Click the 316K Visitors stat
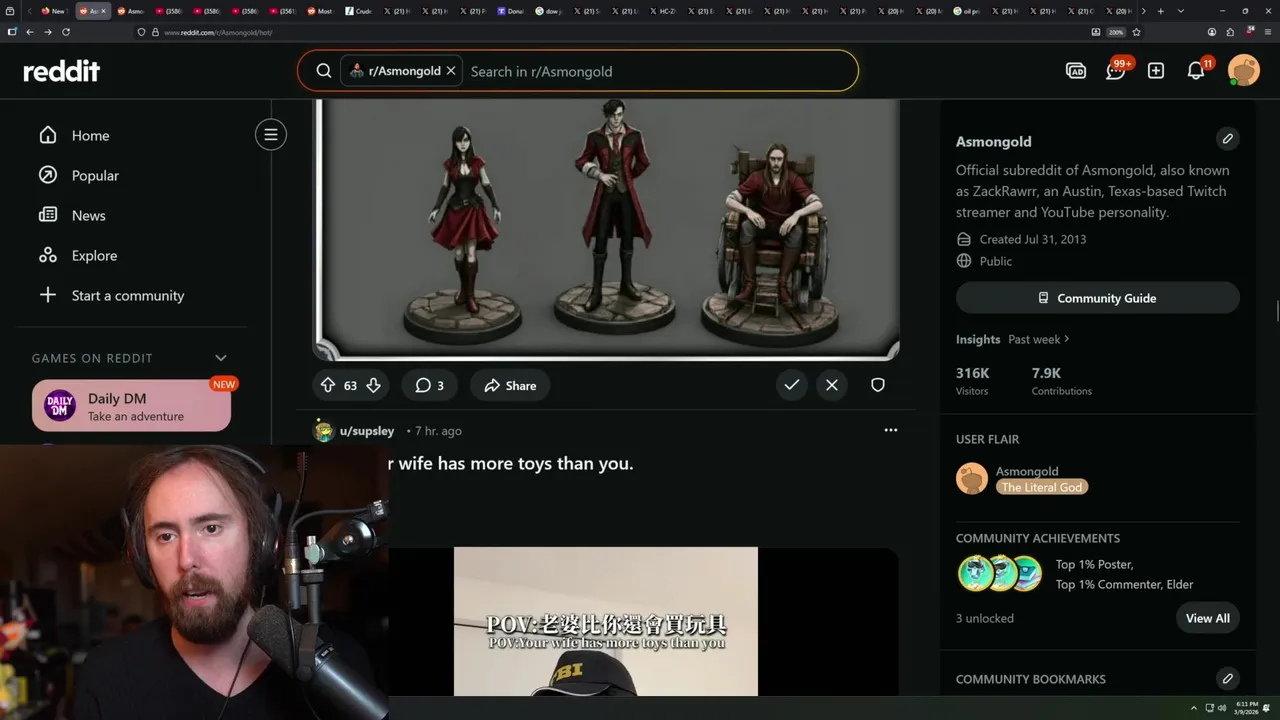The image size is (1280, 720). coord(973,381)
